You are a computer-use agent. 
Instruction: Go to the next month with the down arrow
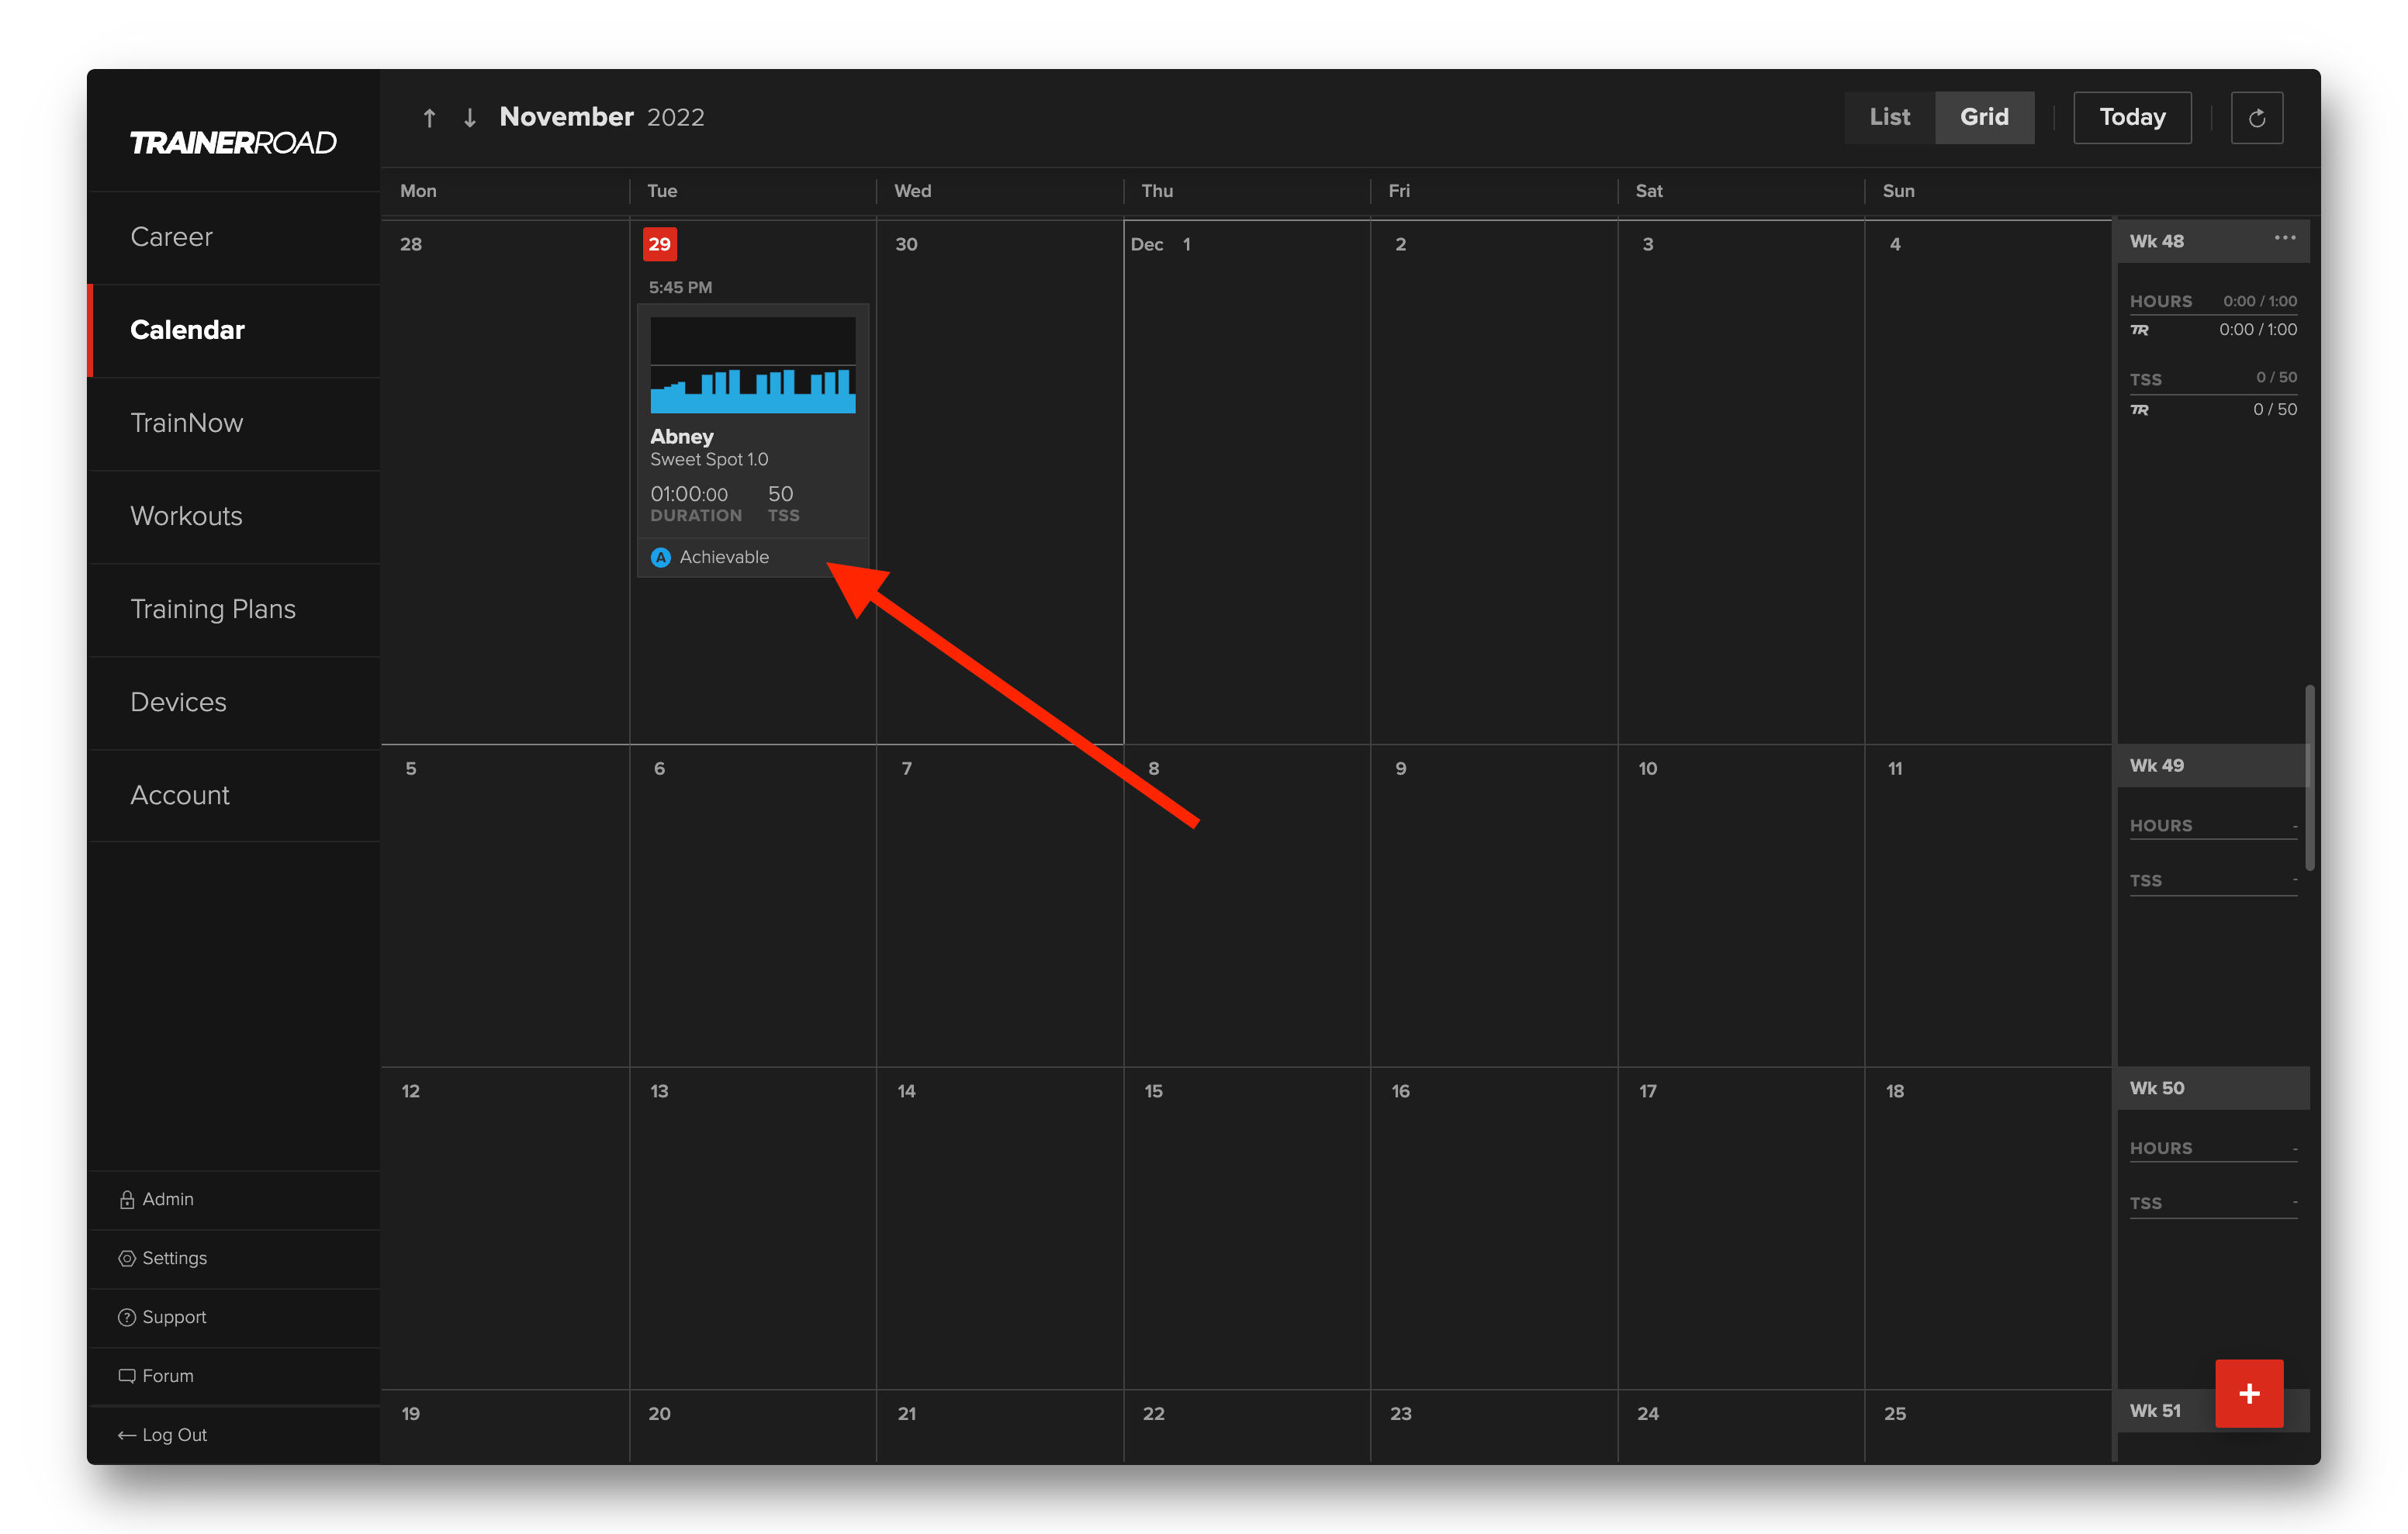pyautogui.click(x=470, y=118)
